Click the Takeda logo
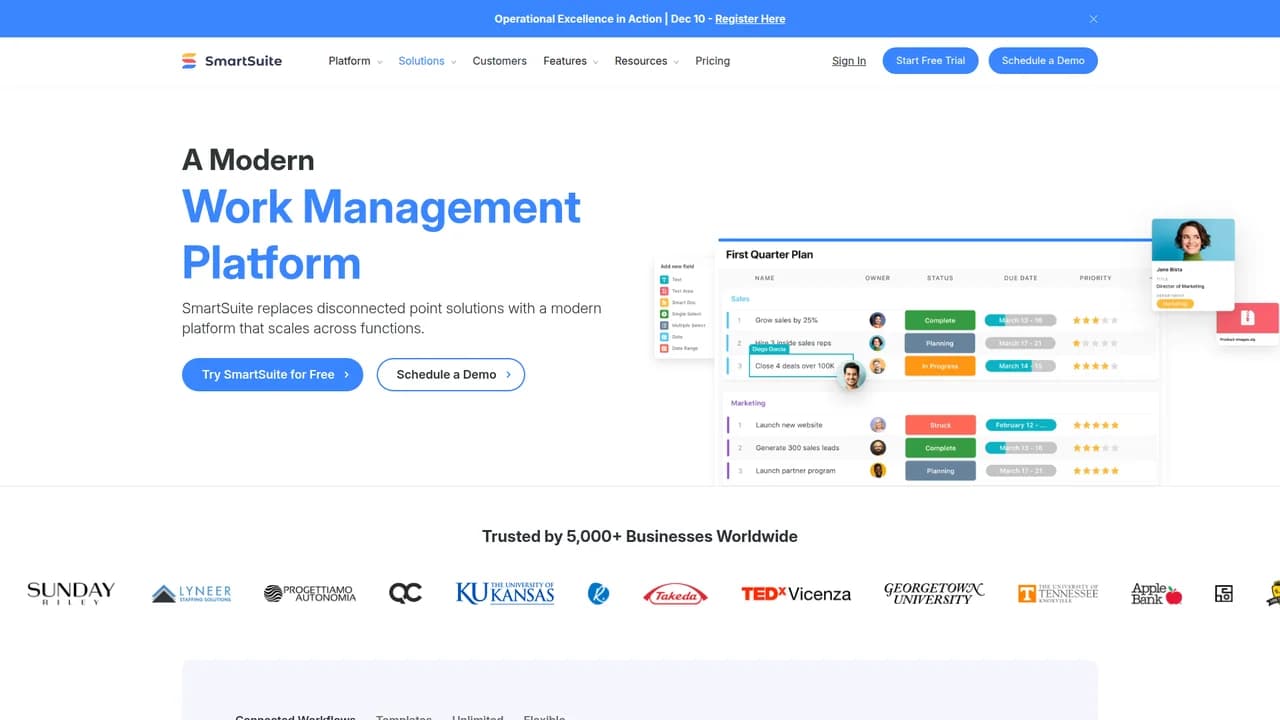The image size is (1280, 720). pyautogui.click(x=675, y=594)
